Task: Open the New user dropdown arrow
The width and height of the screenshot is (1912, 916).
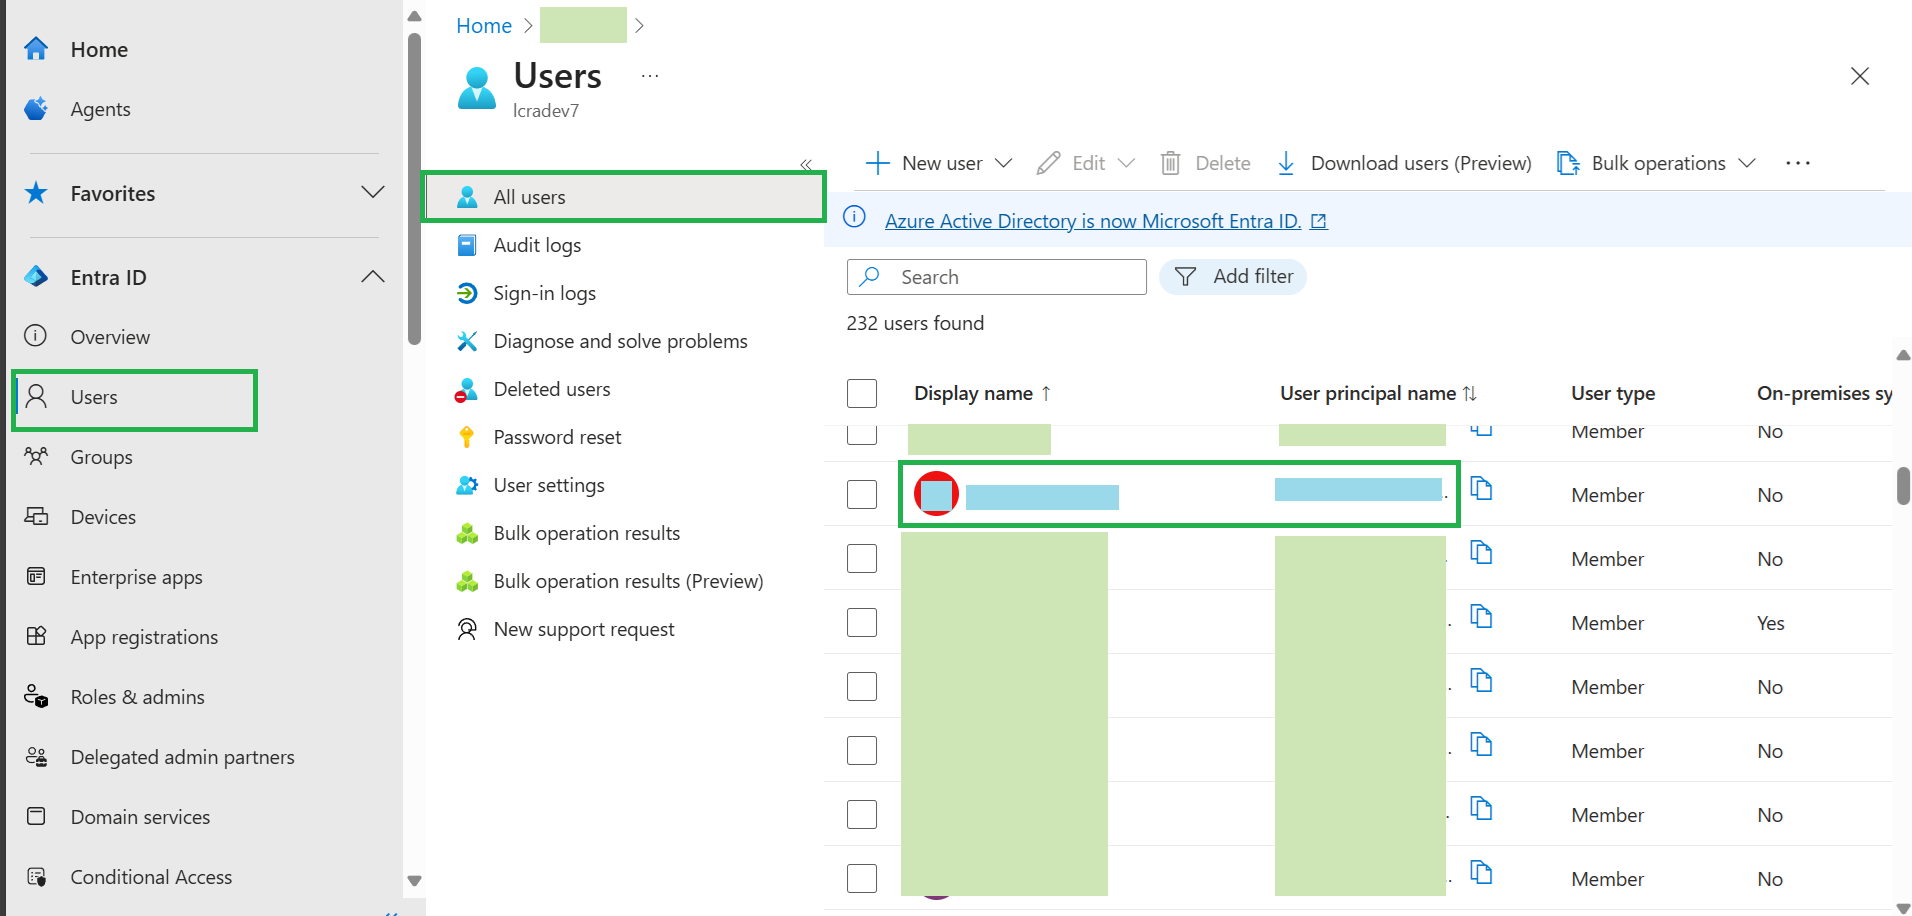Action: (1004, 163)
